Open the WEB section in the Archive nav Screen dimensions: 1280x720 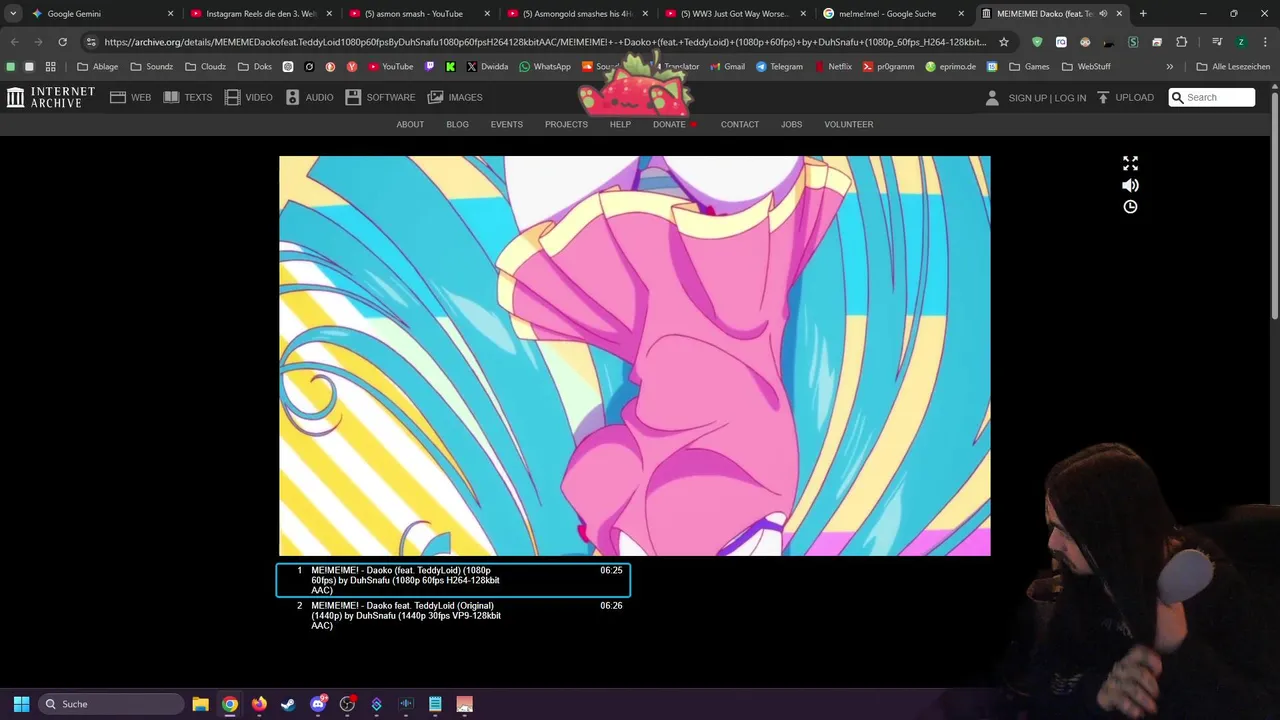(x=131, y=97)
